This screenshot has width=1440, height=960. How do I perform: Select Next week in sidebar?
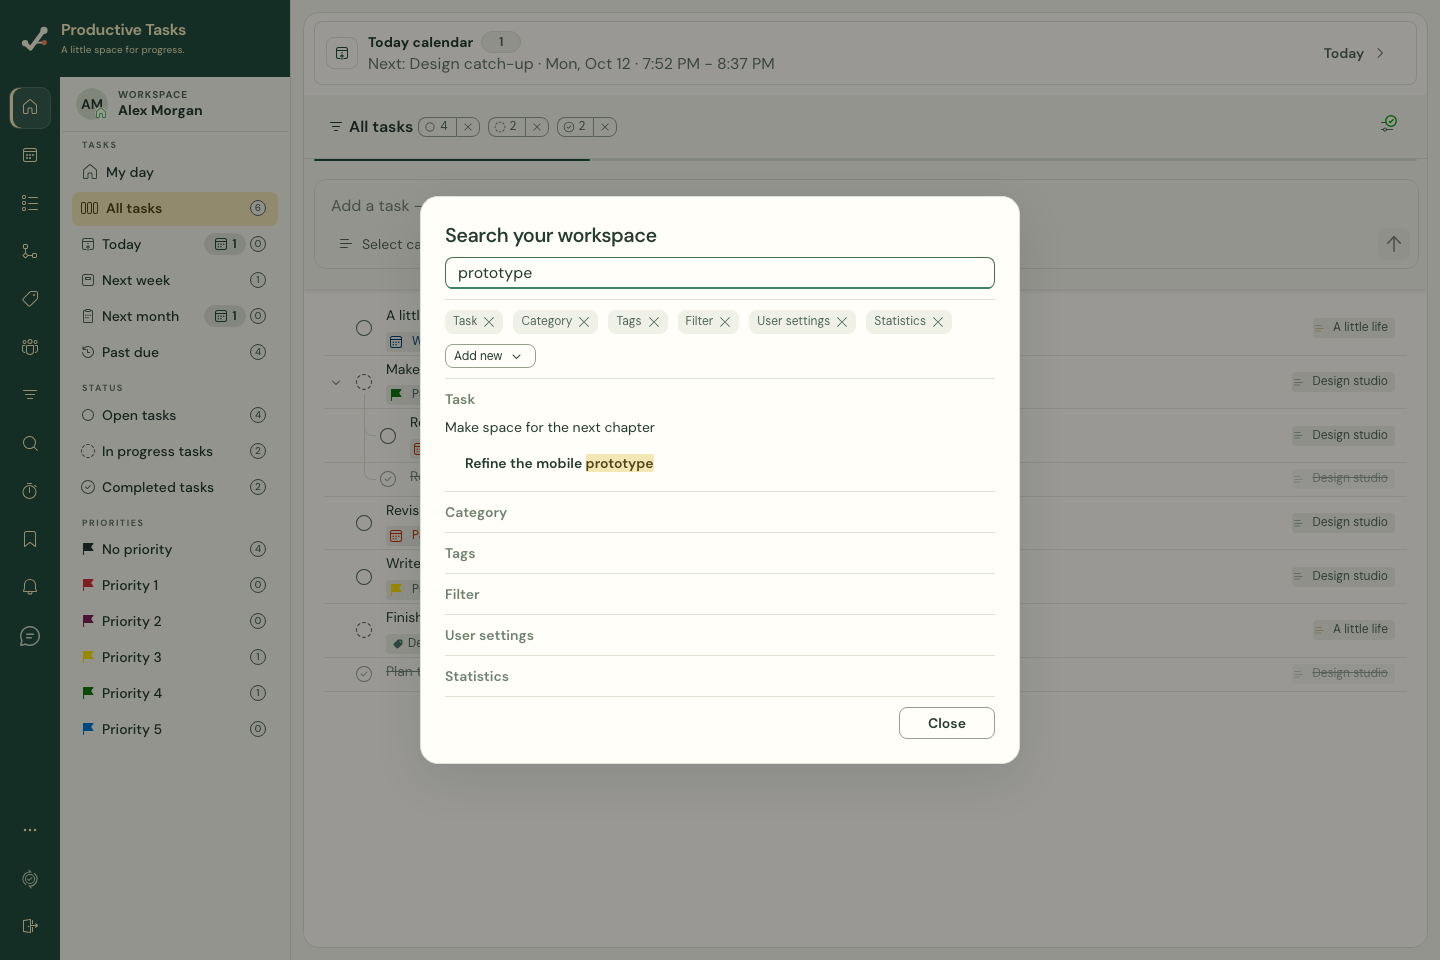175,280
